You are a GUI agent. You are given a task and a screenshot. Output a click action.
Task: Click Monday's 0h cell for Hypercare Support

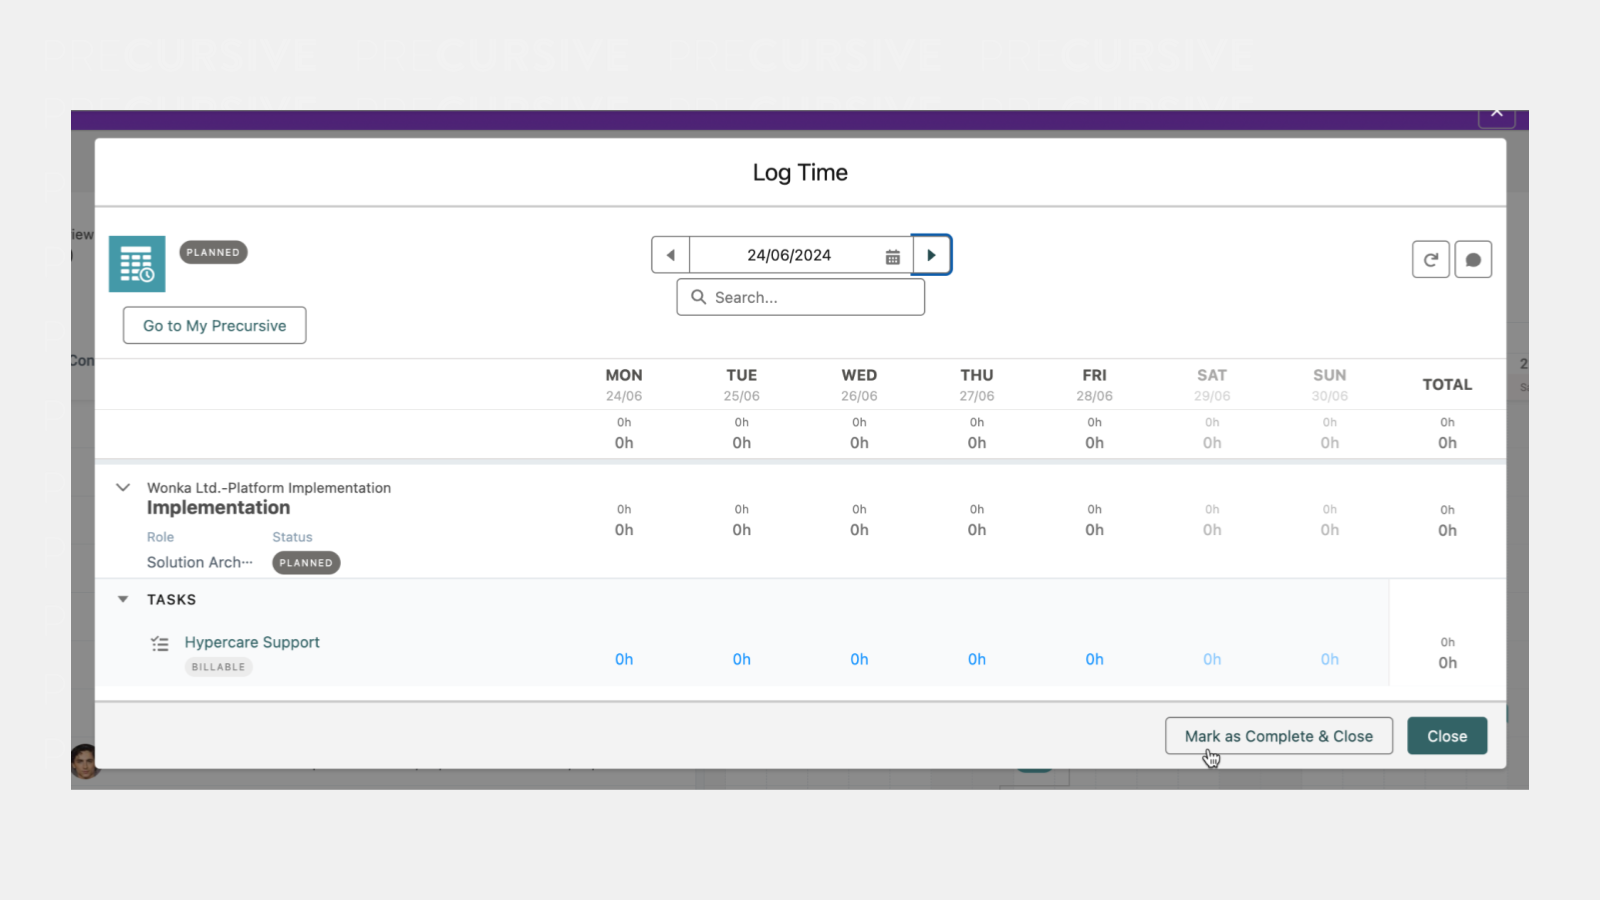click(x=623, y=659)
